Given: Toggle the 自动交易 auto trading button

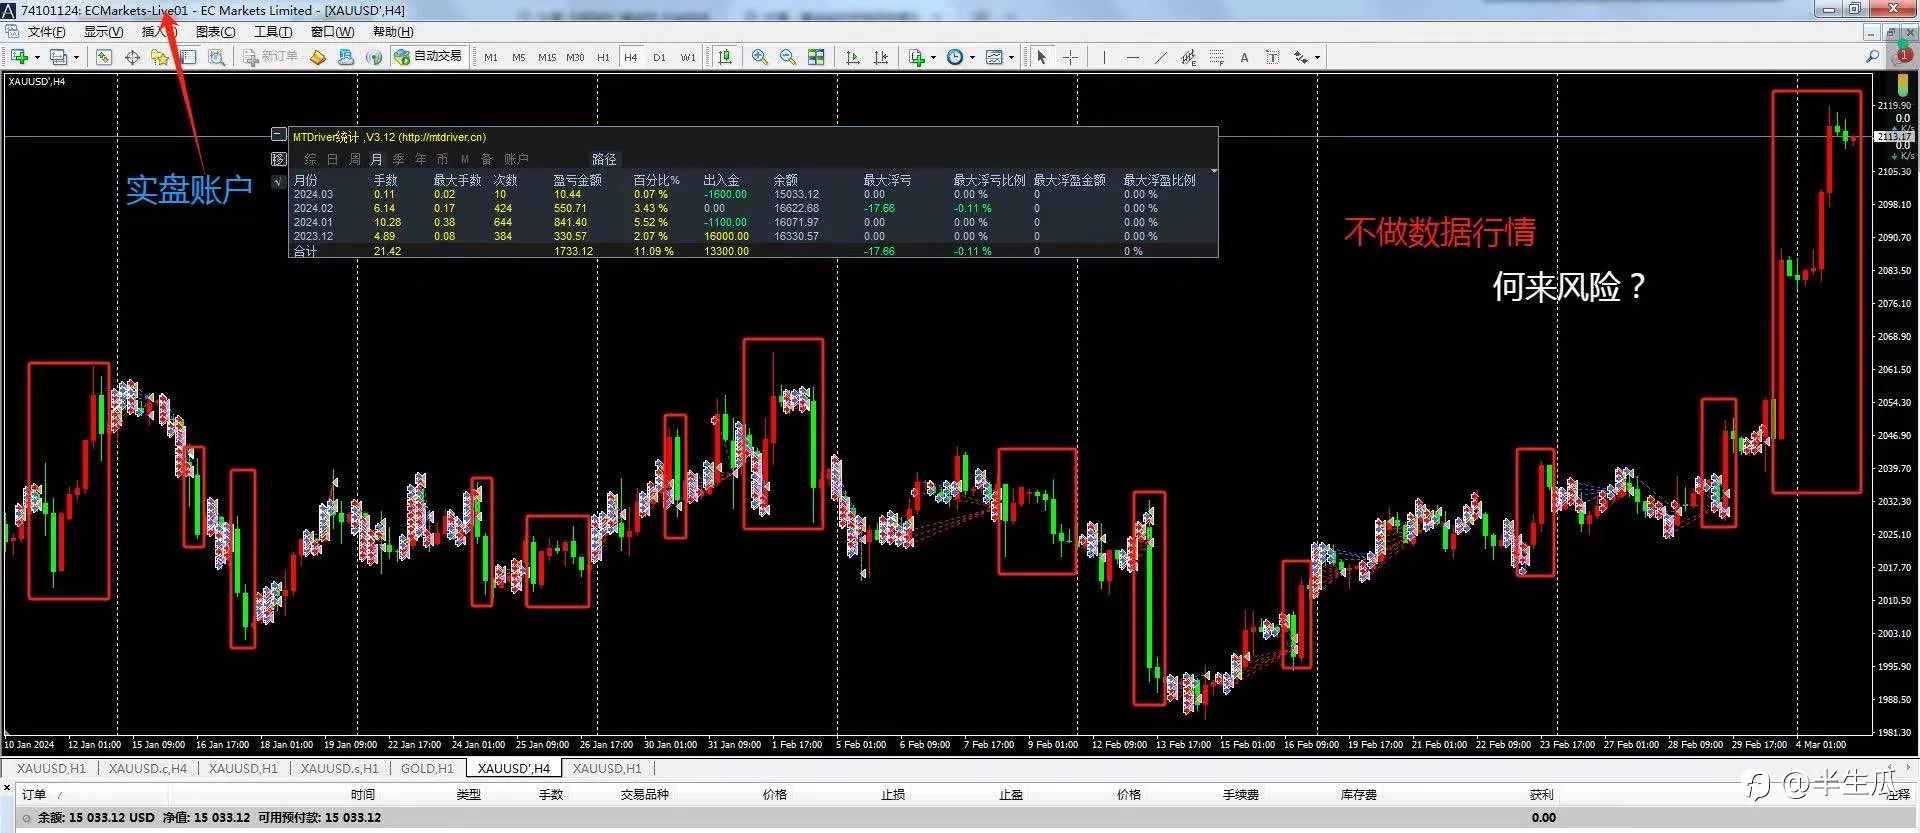Looking at the screenshot, I should coord(429,57).
